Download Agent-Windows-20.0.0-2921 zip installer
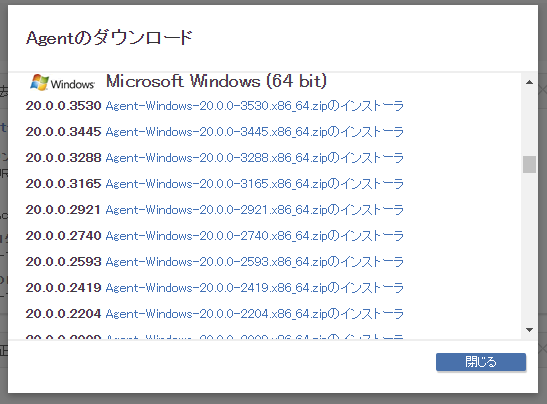 click(x=254, y=210)
